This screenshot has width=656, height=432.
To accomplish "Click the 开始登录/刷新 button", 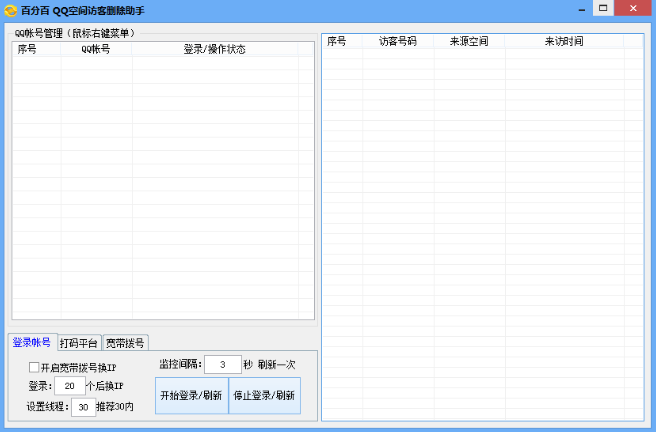I will click(x=192, y=396).
